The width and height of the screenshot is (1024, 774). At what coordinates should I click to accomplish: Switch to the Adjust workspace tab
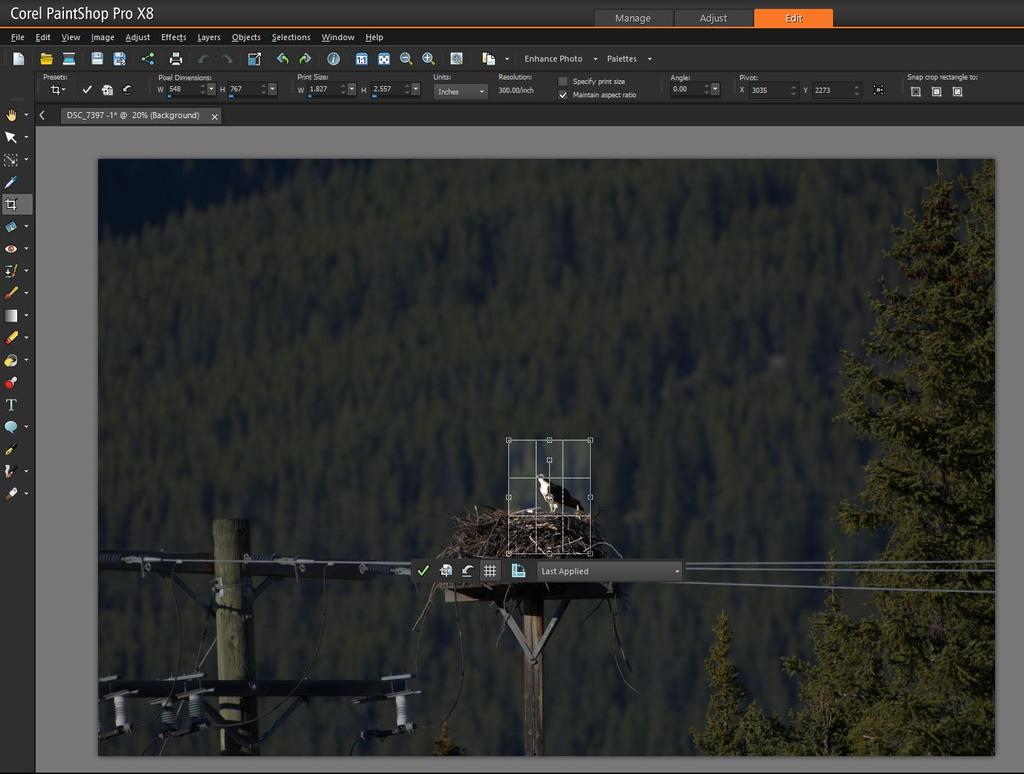[713, 18]
